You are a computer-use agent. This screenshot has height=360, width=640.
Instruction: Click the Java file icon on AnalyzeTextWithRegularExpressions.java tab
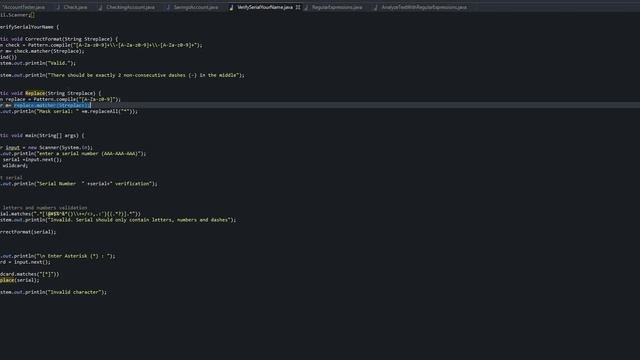pos(376,7)
